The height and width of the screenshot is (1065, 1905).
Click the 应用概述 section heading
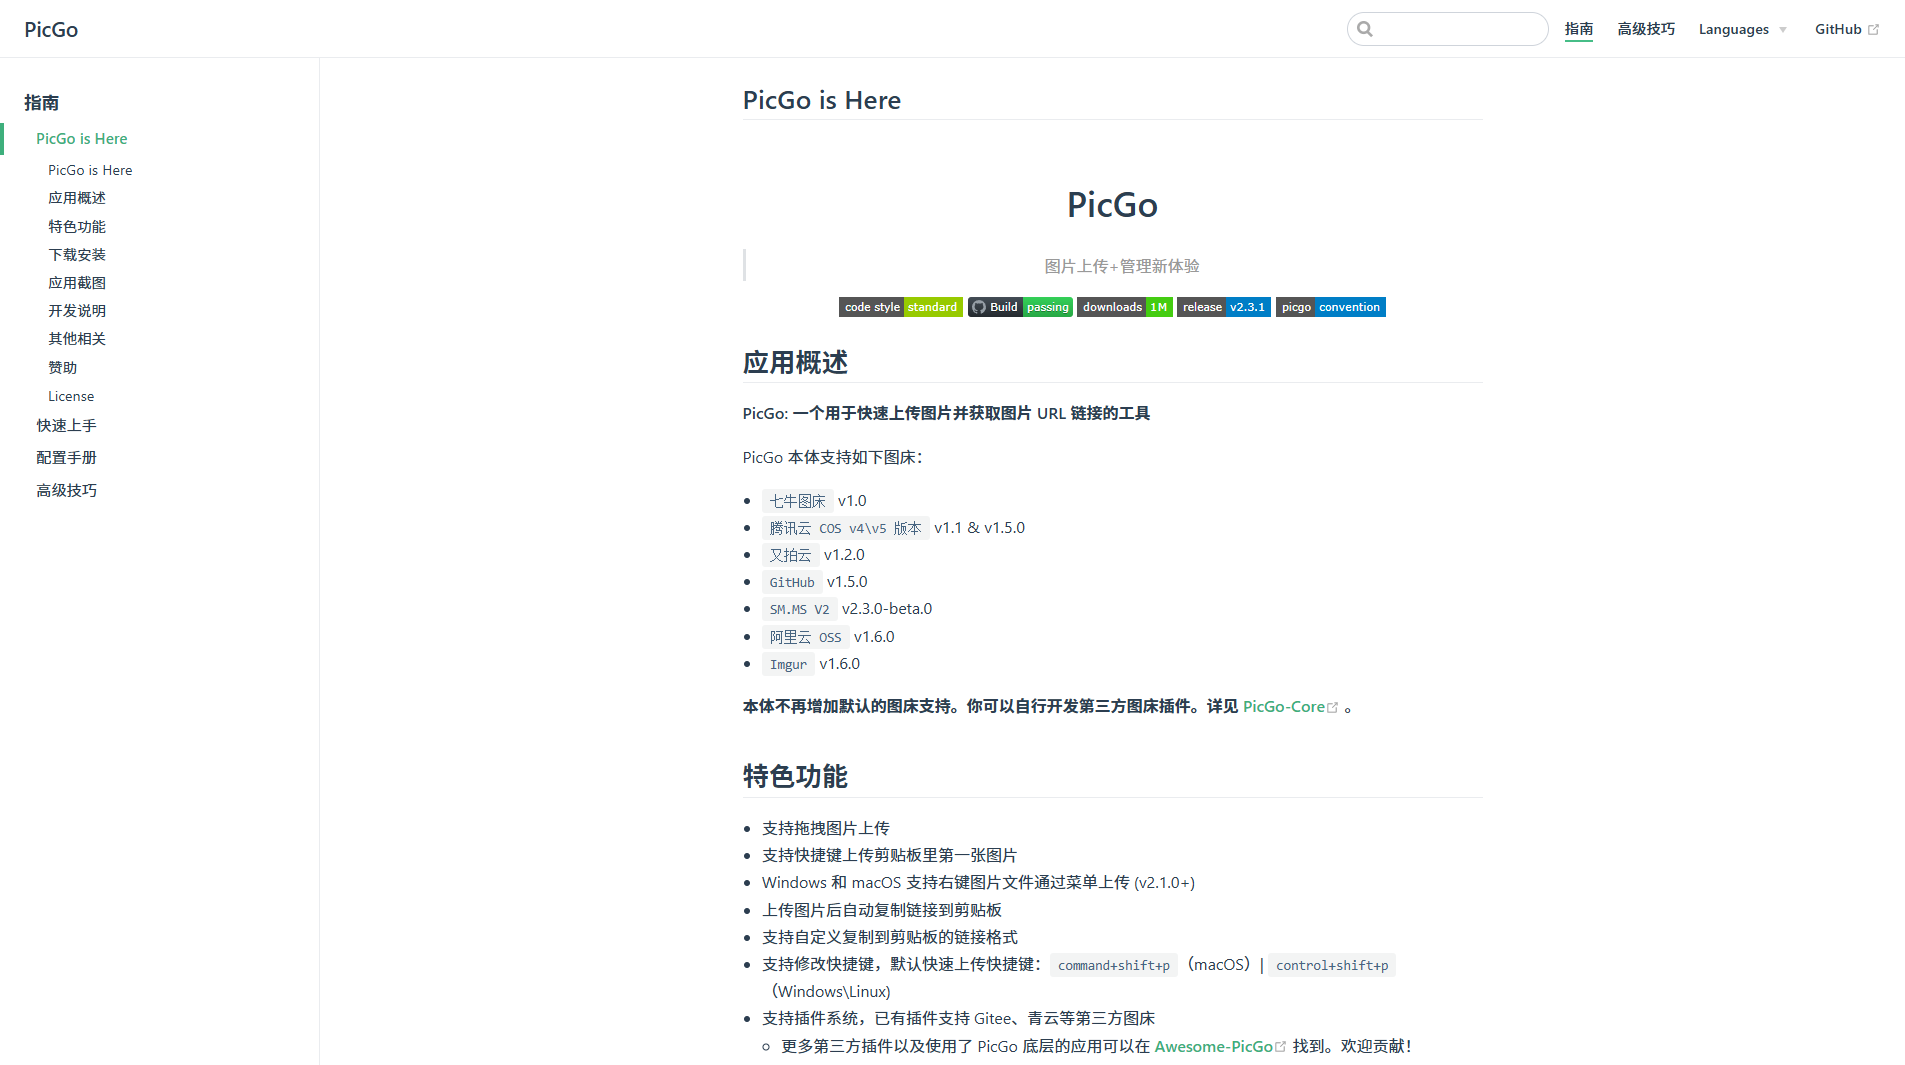795,362
